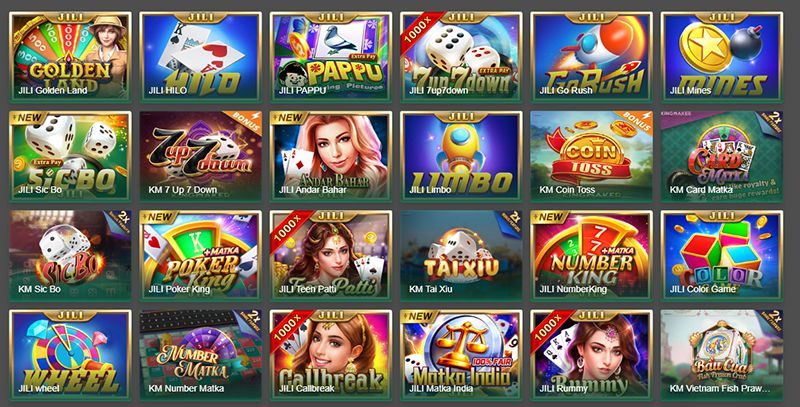Select the JILI Matka India game
Image resolution: width=800 pixels, height=407 pixels.
(x=461, y=355)
